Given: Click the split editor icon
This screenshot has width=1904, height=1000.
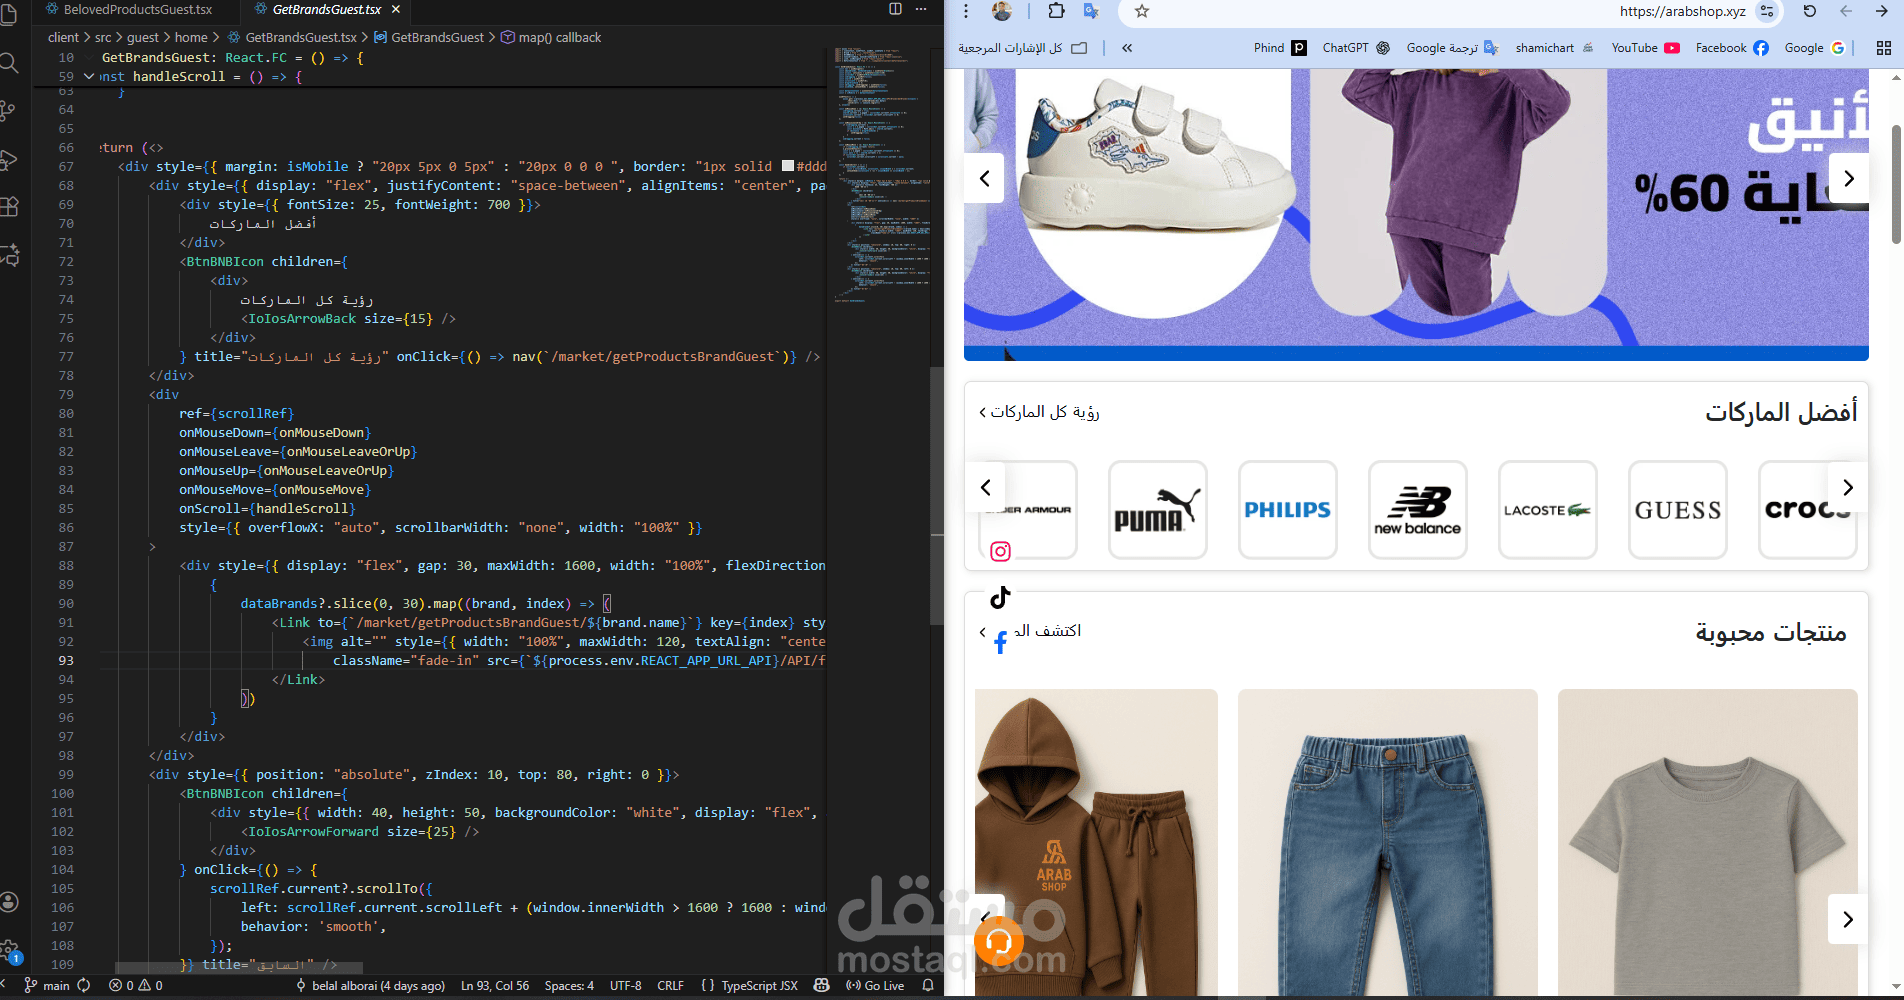Looking at the screenshot, I should click(x=895, y=9).
